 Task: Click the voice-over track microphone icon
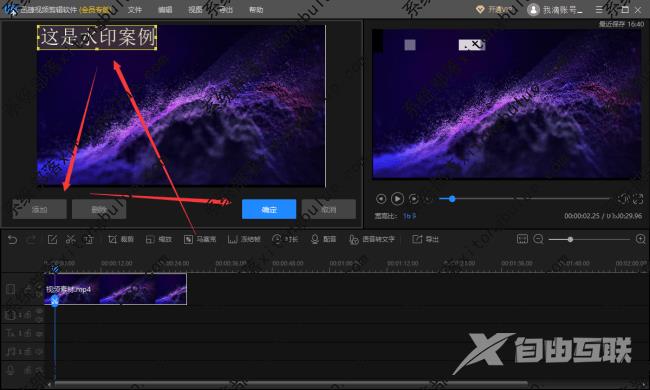[11, 370]
